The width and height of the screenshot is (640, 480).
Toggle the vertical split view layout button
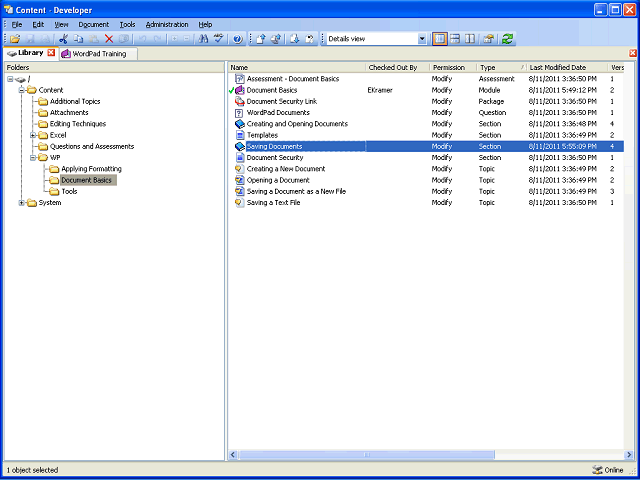pyautogui.click(x=470, y=39)
